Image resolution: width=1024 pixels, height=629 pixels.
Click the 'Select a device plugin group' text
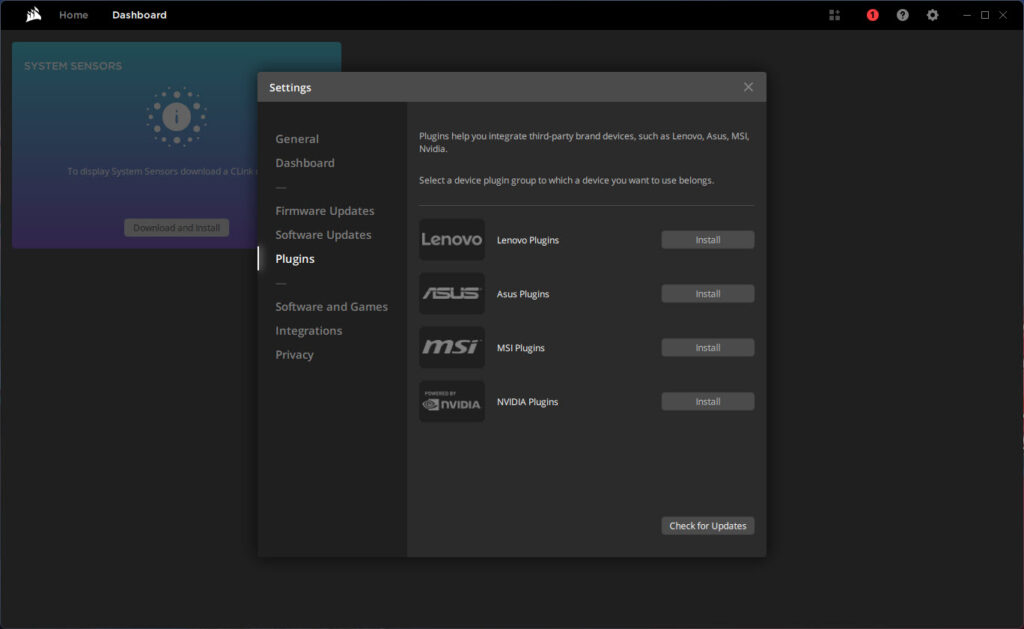(566, 180)
